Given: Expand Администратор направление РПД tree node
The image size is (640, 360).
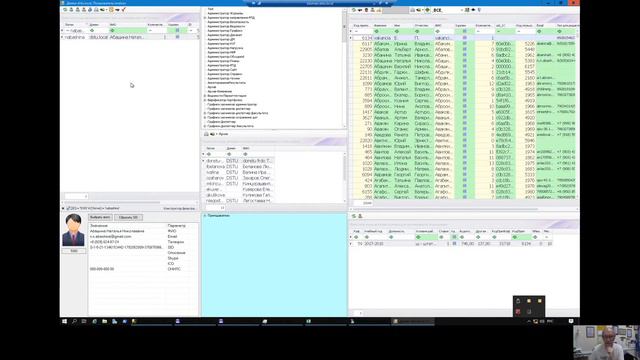Looking at the screenshot, I should (205, 18).
